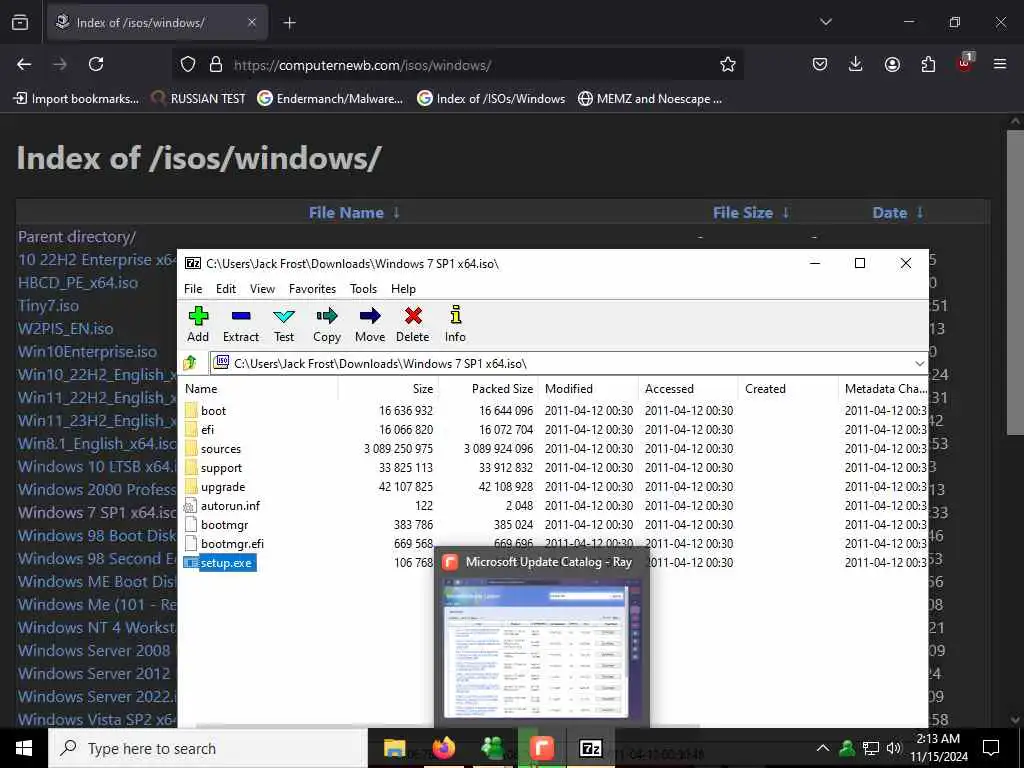The image size is (1024, 768).
Task: Open Firefox View in the tab bar
Action: 20,23
